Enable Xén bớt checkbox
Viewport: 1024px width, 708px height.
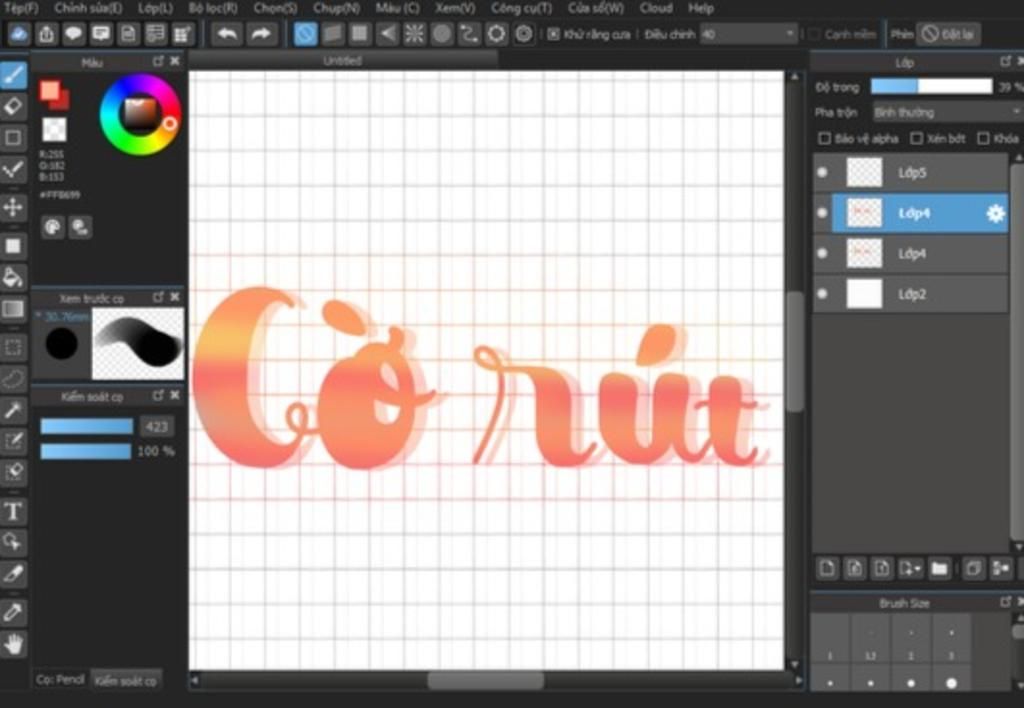click(x=917, y=138)
